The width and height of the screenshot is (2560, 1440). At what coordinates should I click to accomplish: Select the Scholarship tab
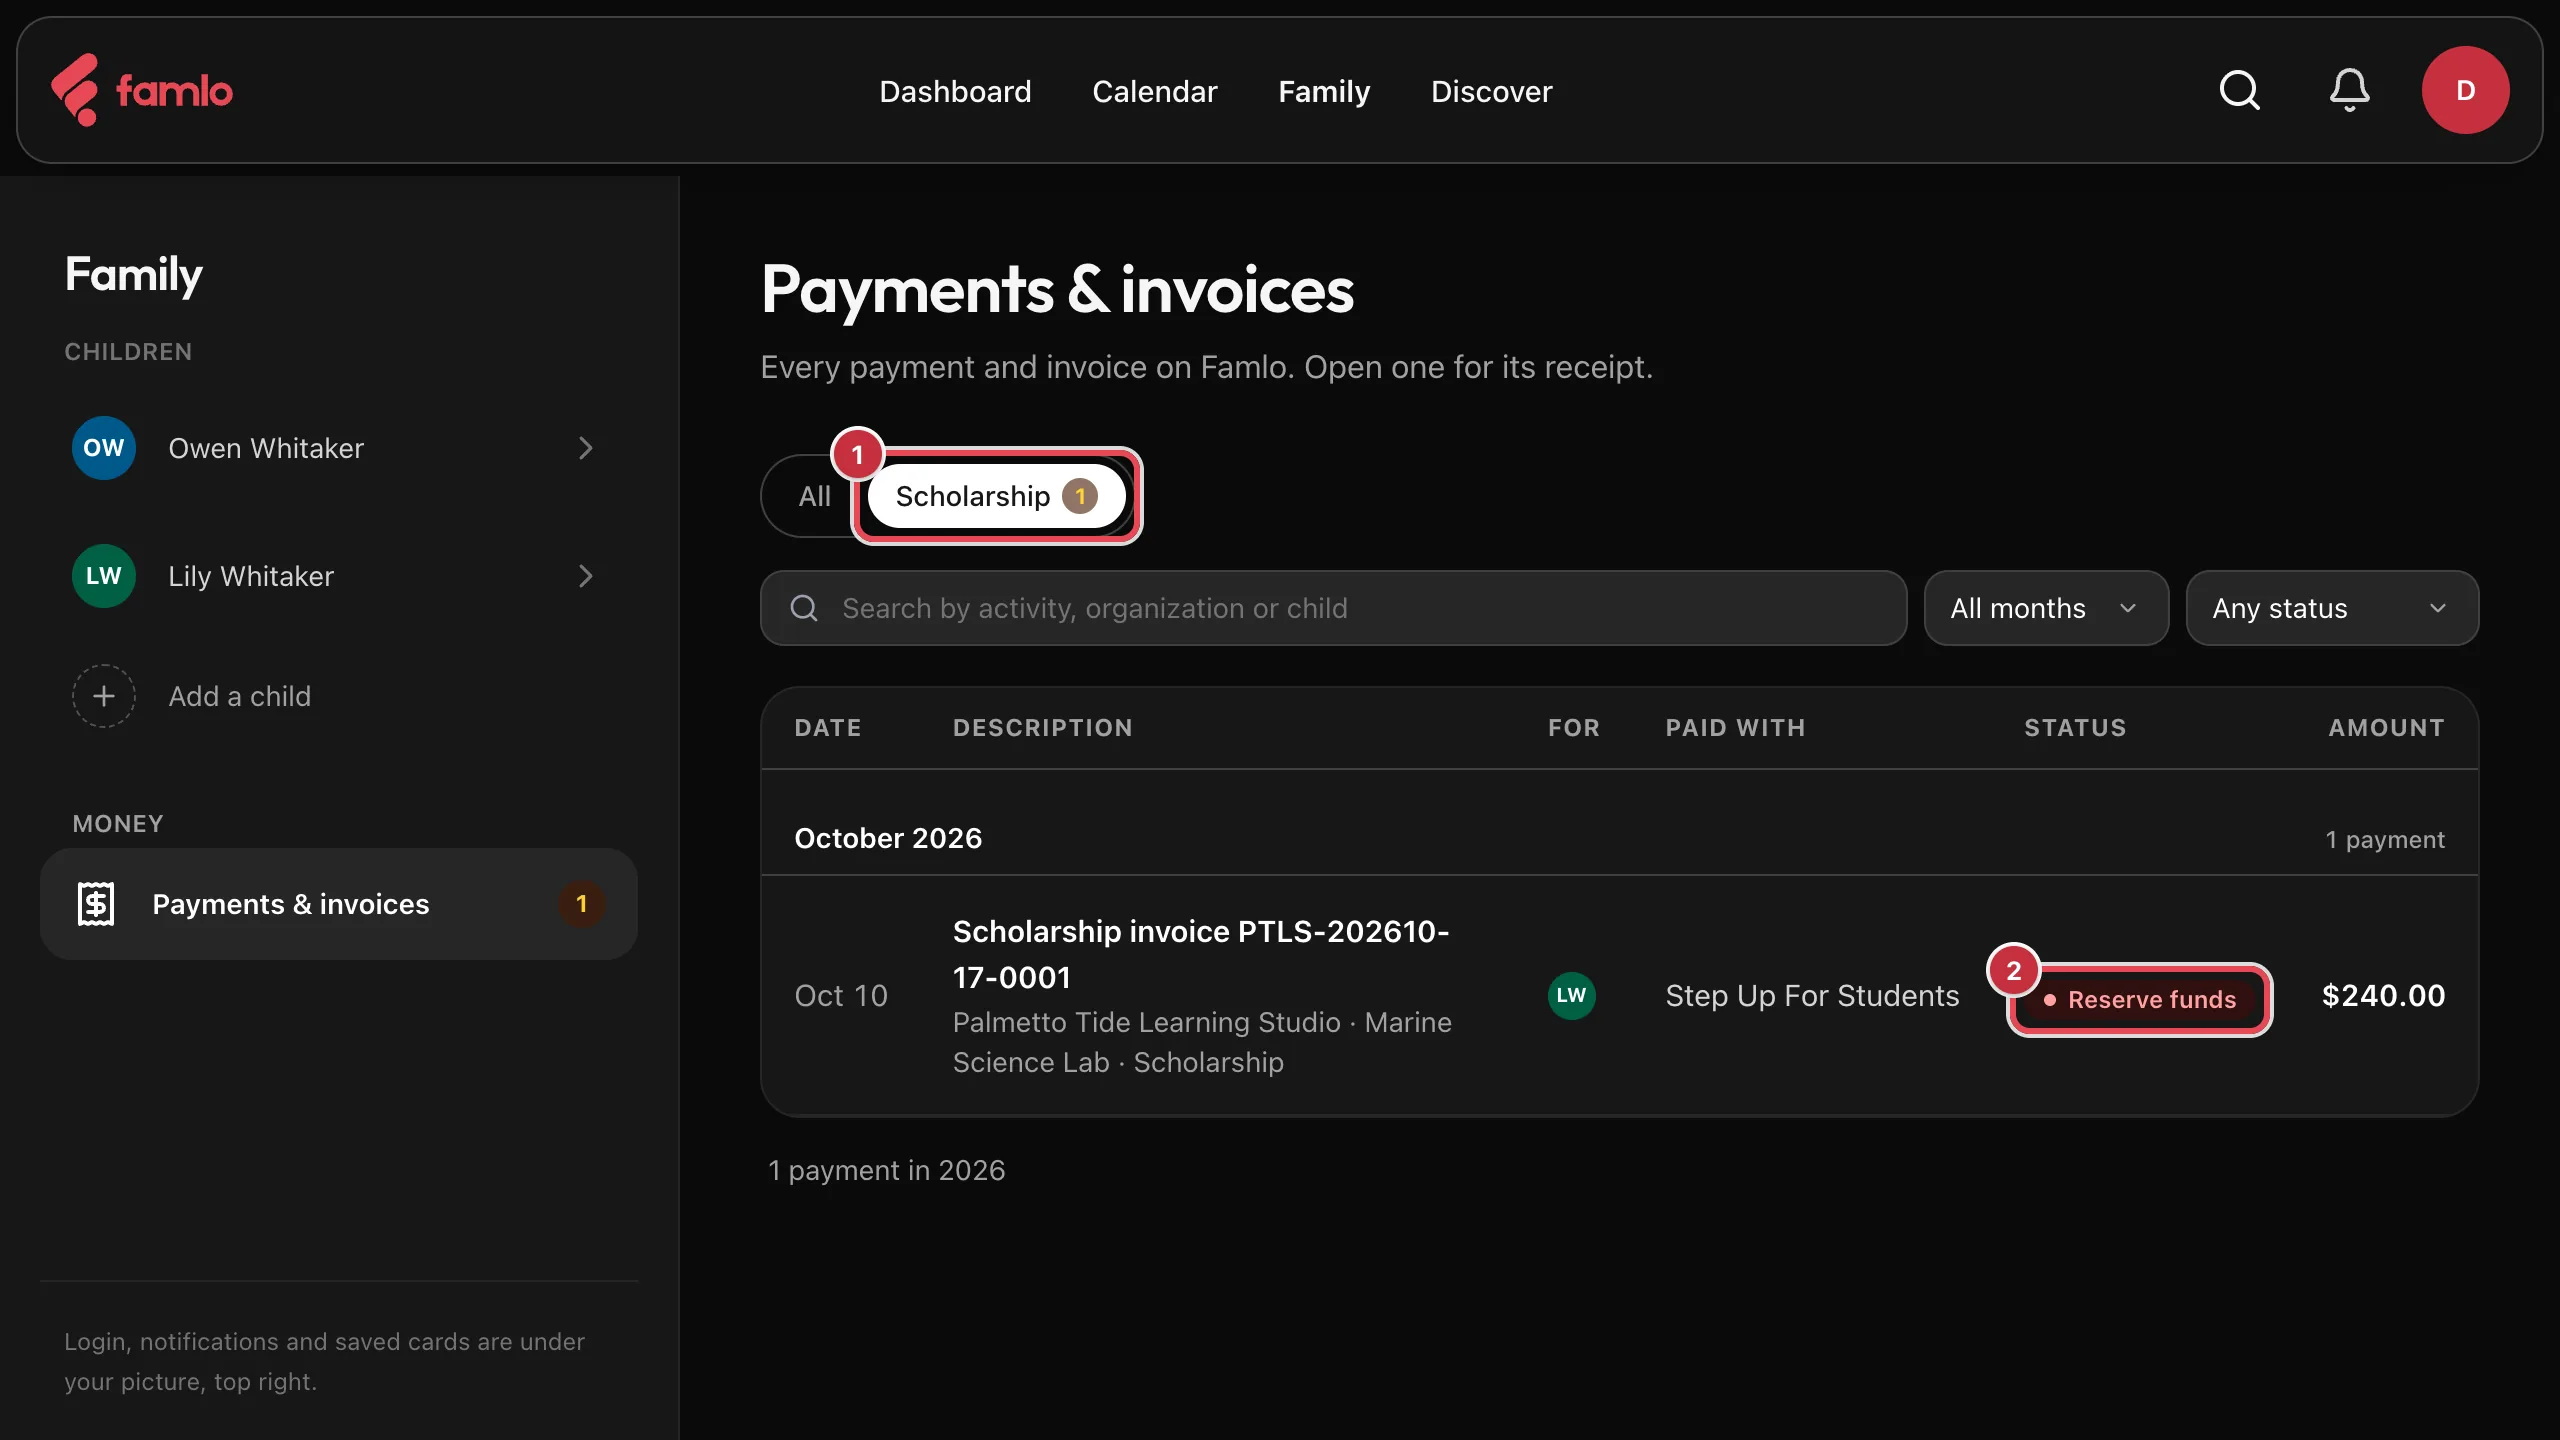996,496
